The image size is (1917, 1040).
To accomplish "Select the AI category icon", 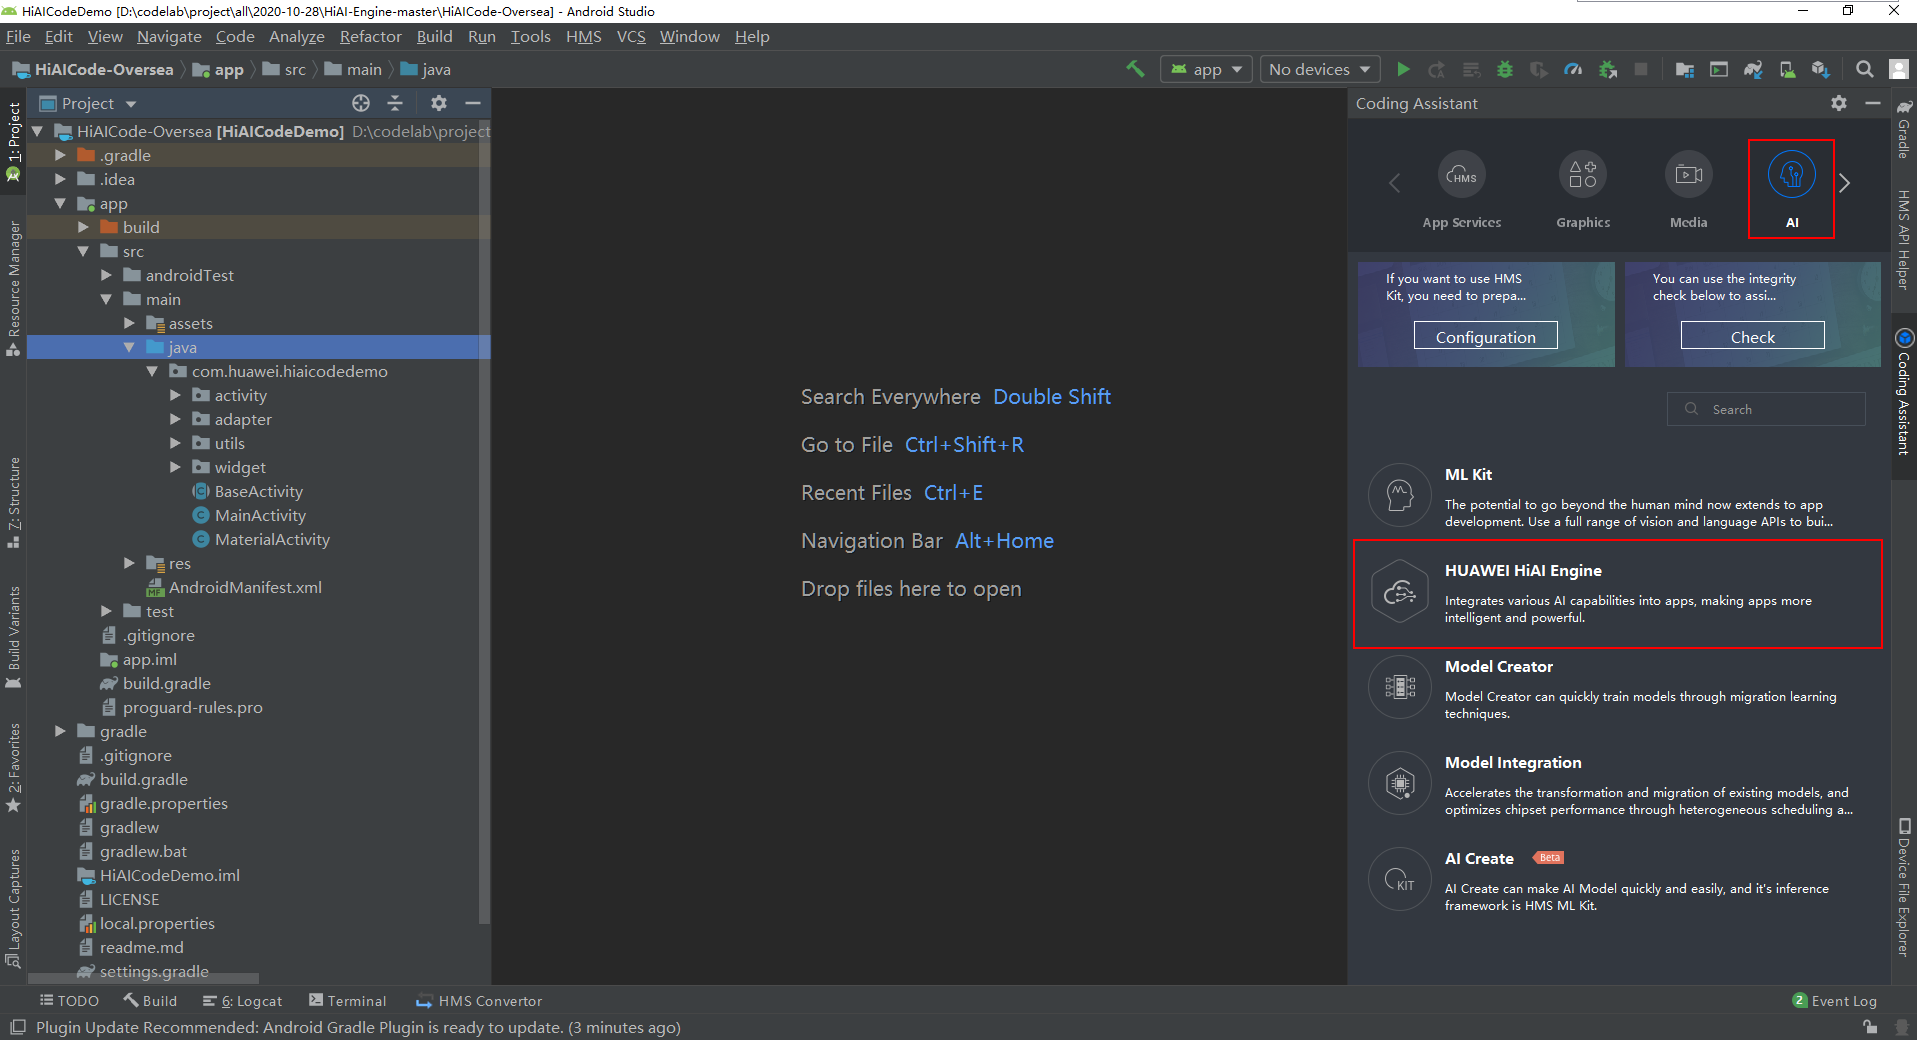I will (1791, 176).
